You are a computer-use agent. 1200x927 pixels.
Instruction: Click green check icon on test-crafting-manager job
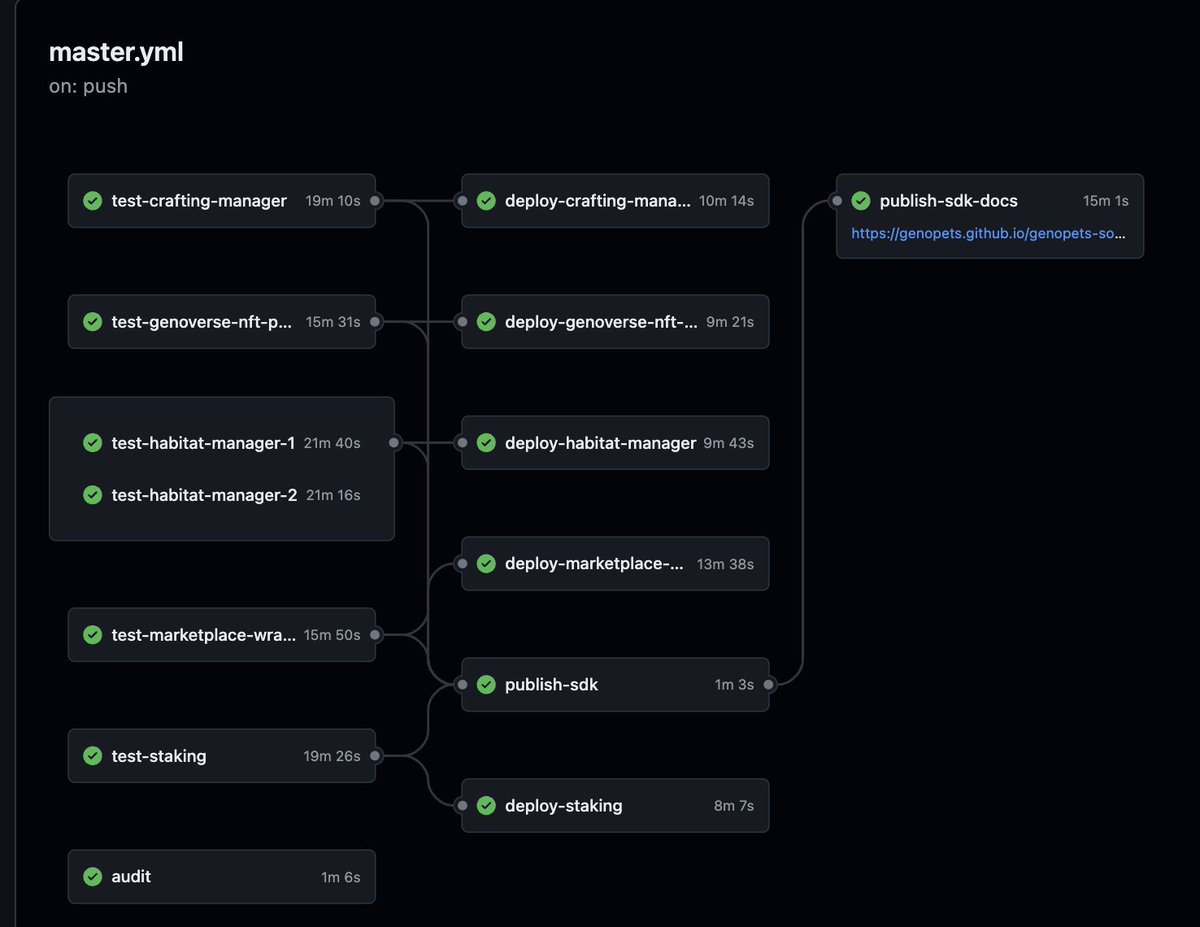pos(93,201)
